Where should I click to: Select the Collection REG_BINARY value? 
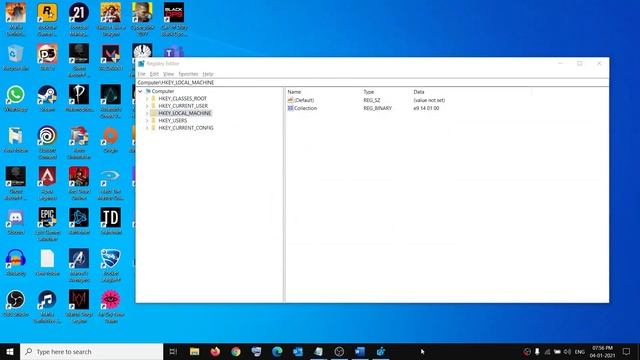coord(305,109)
